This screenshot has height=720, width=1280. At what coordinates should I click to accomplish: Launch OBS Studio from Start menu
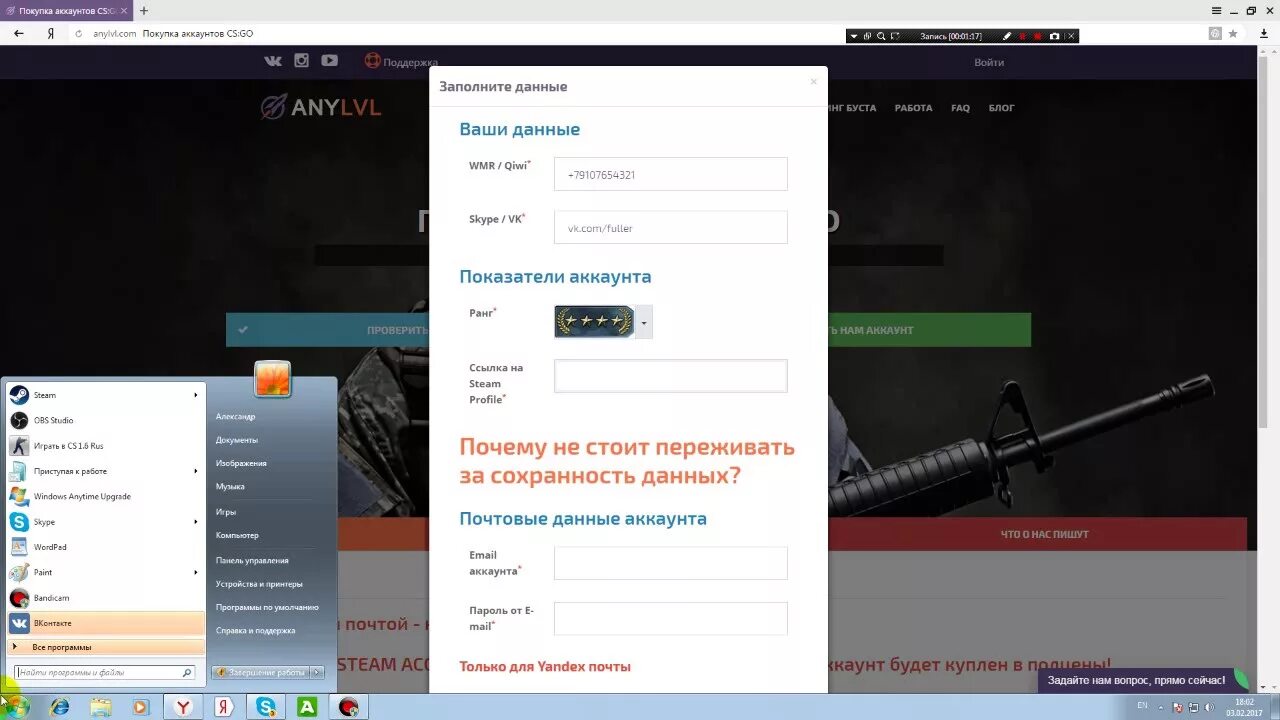point(105,420)
